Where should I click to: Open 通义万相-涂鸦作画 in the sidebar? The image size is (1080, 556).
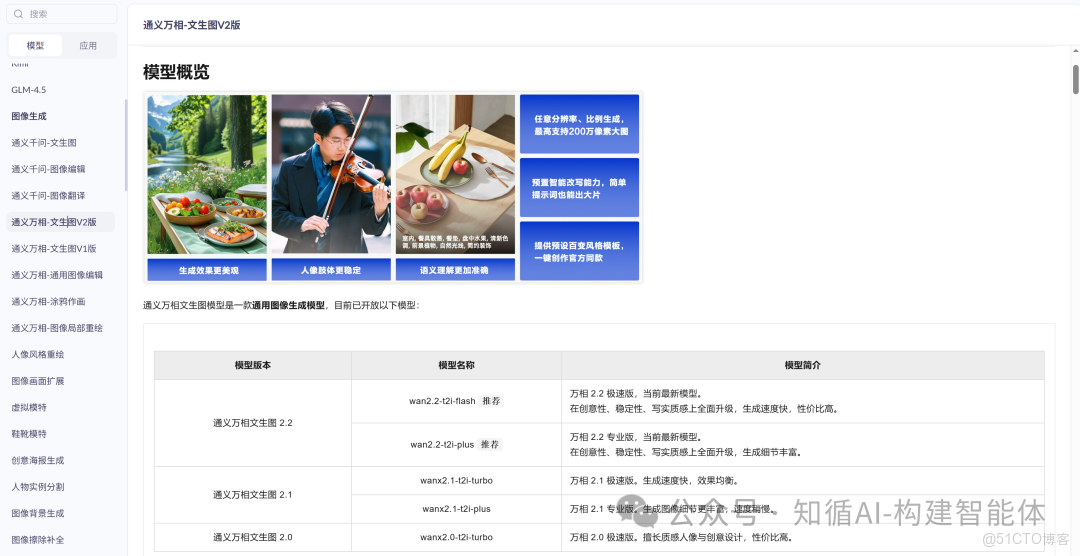pos(48,302)
